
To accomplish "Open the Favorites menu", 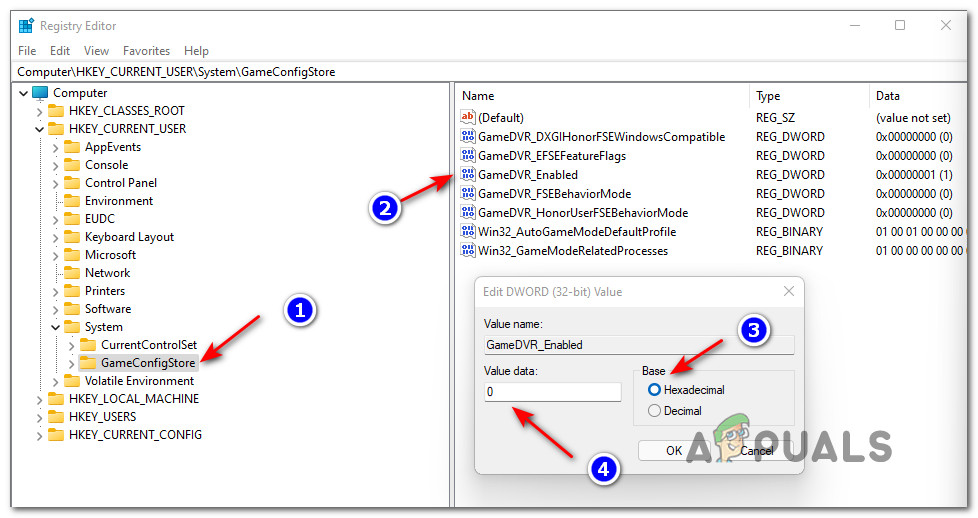I will click(x=147, y=51).
